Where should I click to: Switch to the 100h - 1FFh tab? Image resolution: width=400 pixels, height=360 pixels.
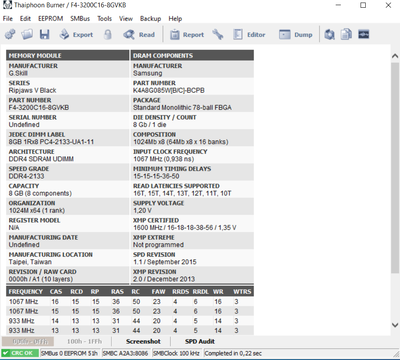84,341
